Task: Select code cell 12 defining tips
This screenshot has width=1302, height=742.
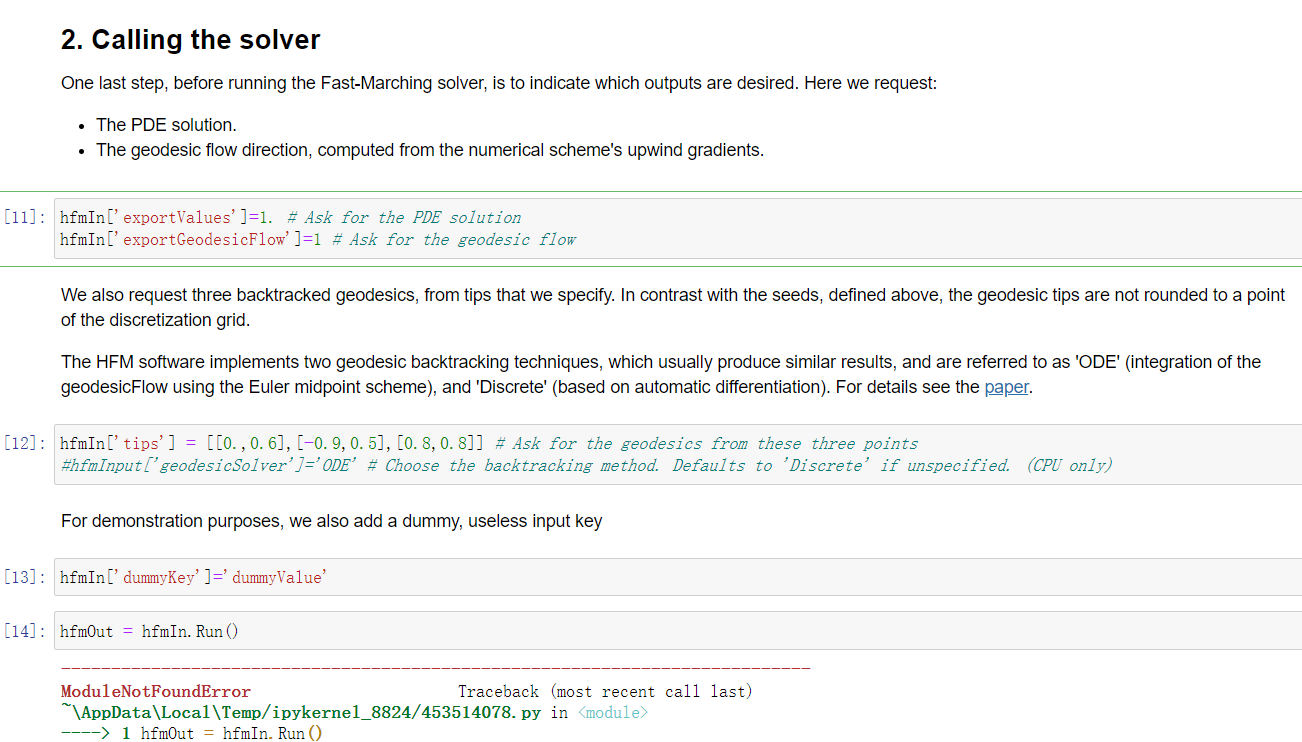Action: click(678, 455)
